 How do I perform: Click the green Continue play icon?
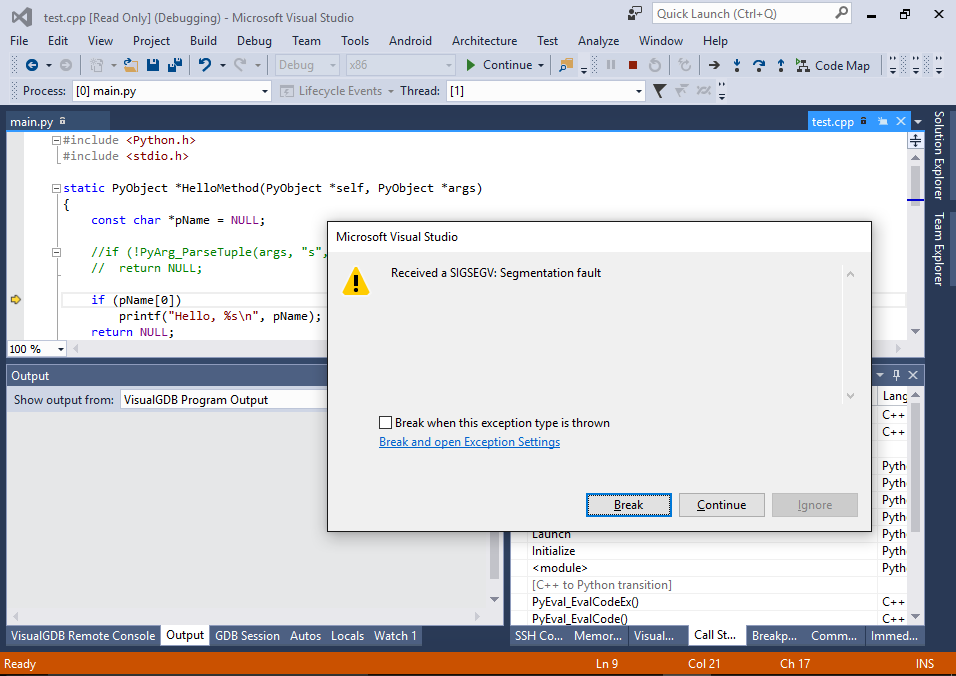470,65
